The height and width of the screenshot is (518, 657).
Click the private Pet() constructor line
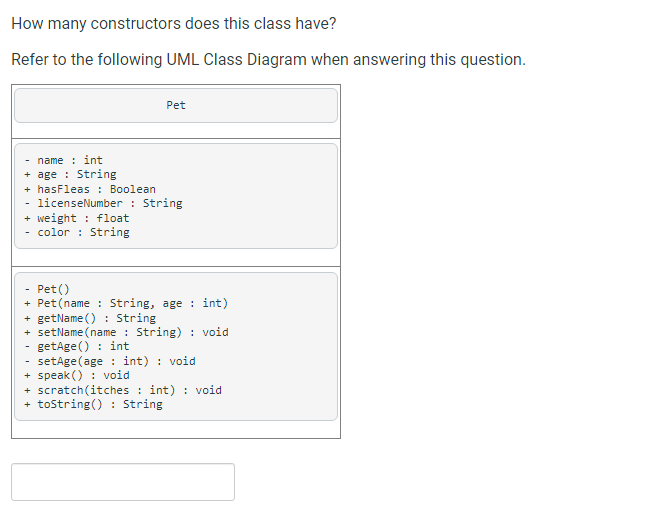pos(47,289)
